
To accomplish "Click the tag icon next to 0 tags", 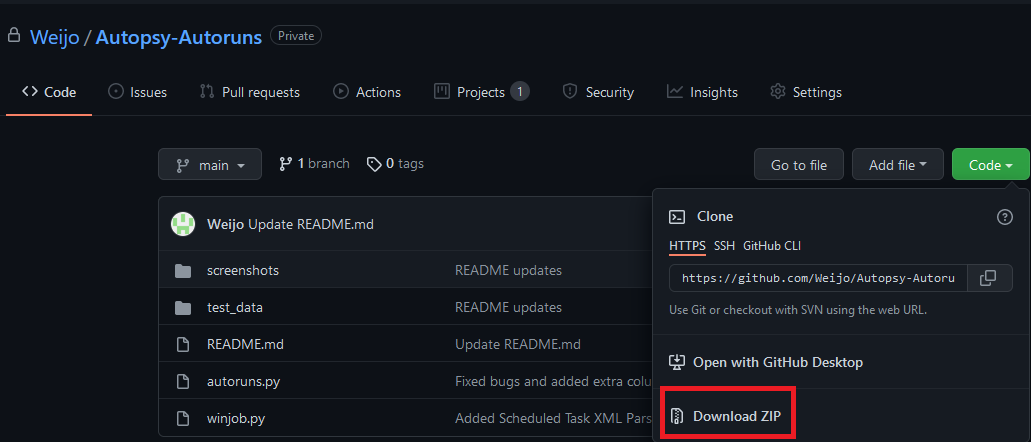I will pos(374,164).
